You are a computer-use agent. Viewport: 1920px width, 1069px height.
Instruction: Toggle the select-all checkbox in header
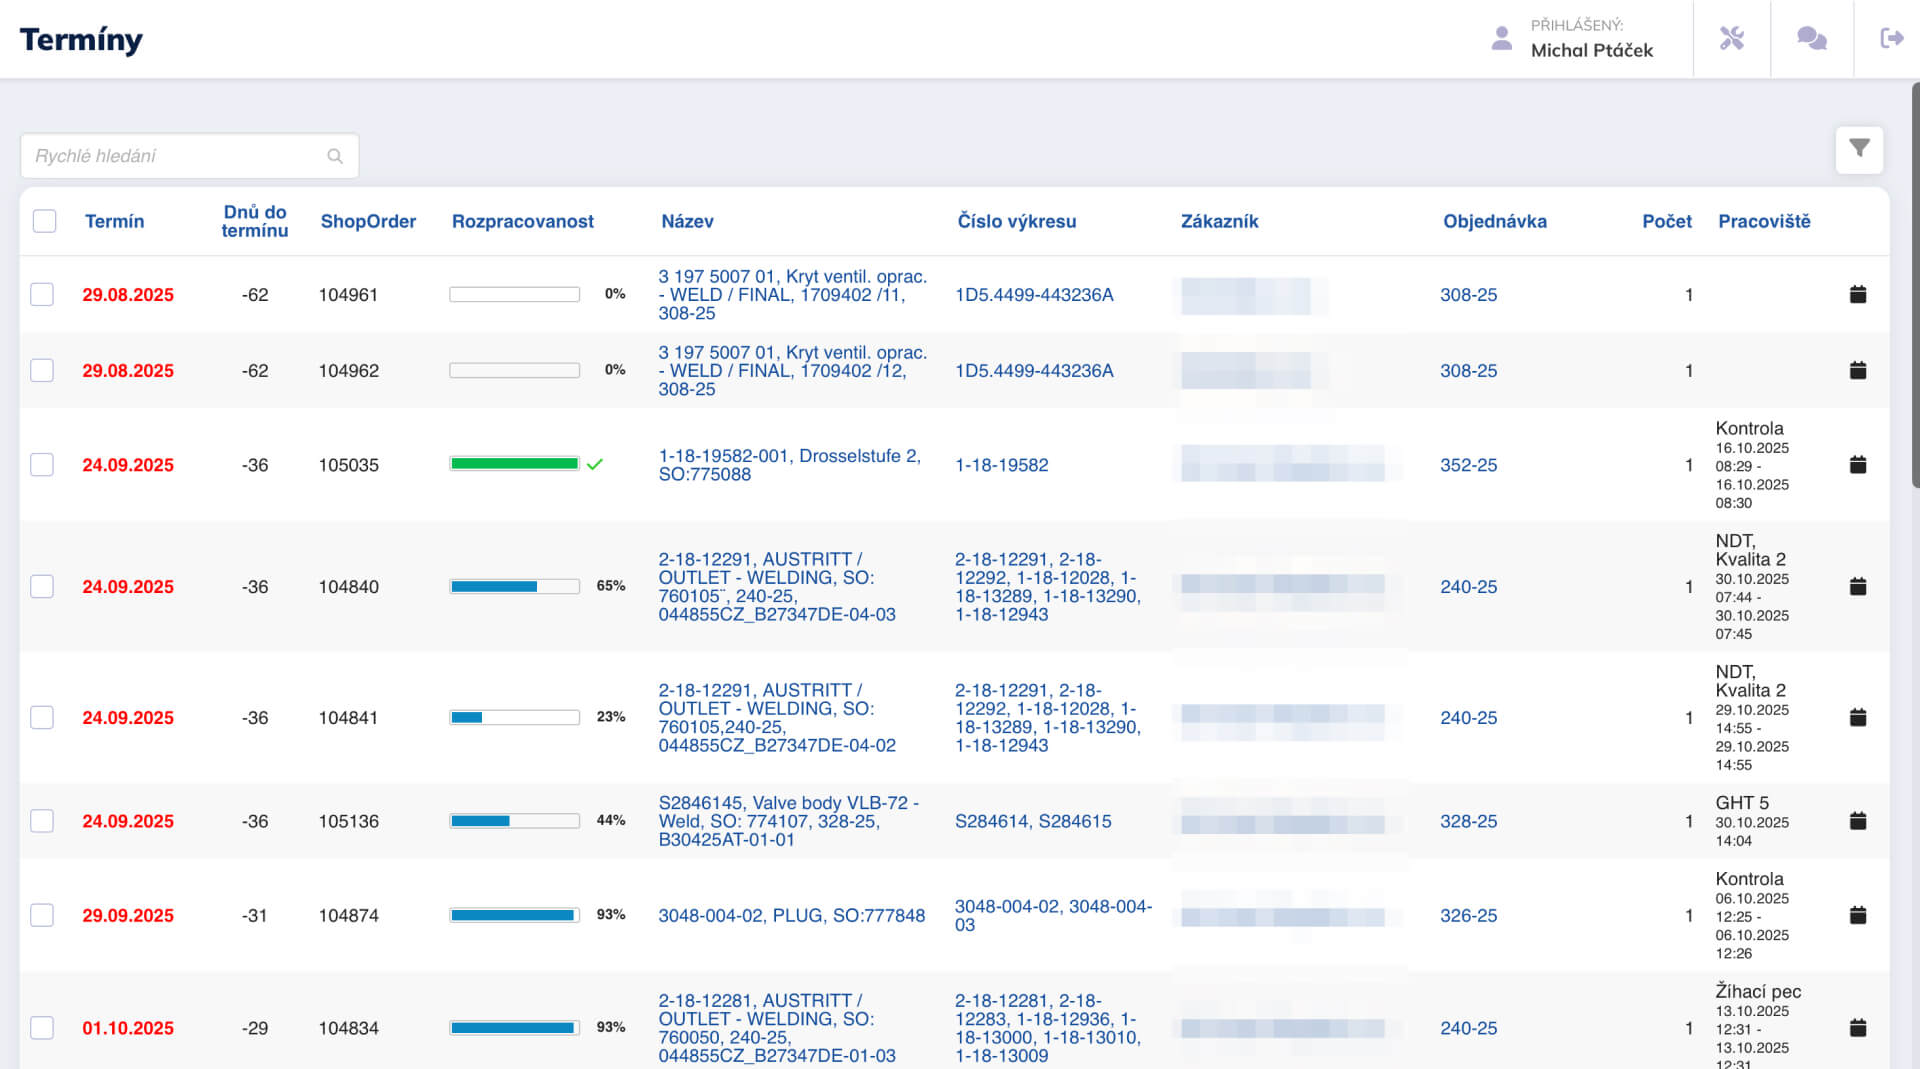pos(44,221)
